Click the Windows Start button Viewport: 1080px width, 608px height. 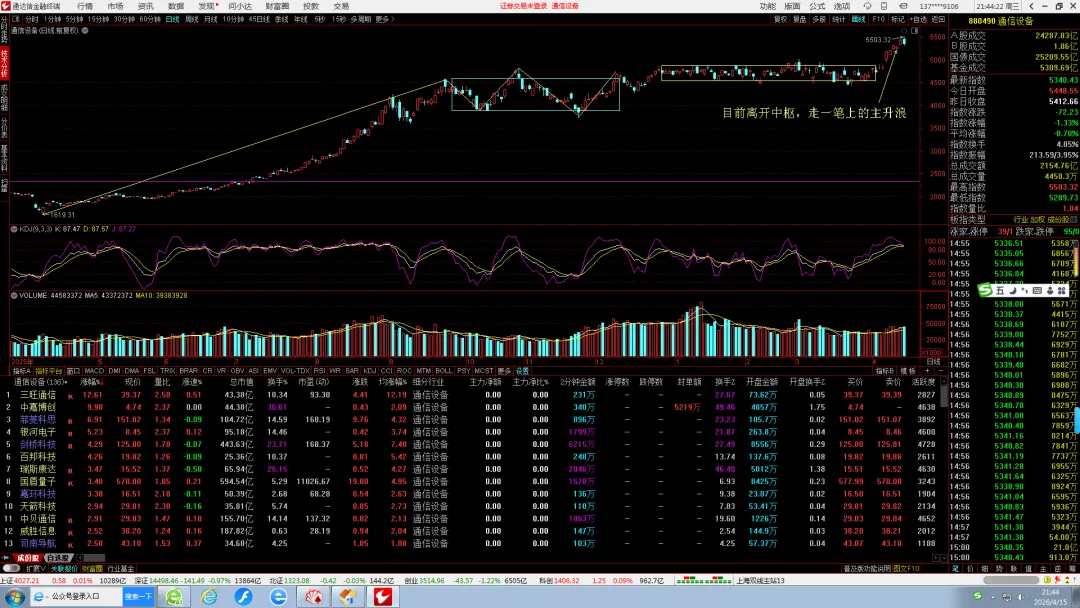(x=14, y=596)
